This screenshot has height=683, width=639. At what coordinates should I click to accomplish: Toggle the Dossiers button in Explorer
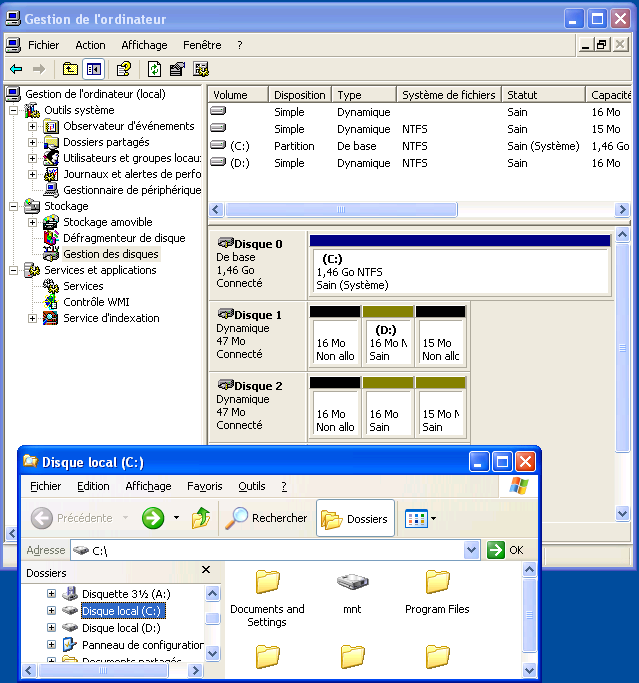pyautogui.click(x=355, y=518)
